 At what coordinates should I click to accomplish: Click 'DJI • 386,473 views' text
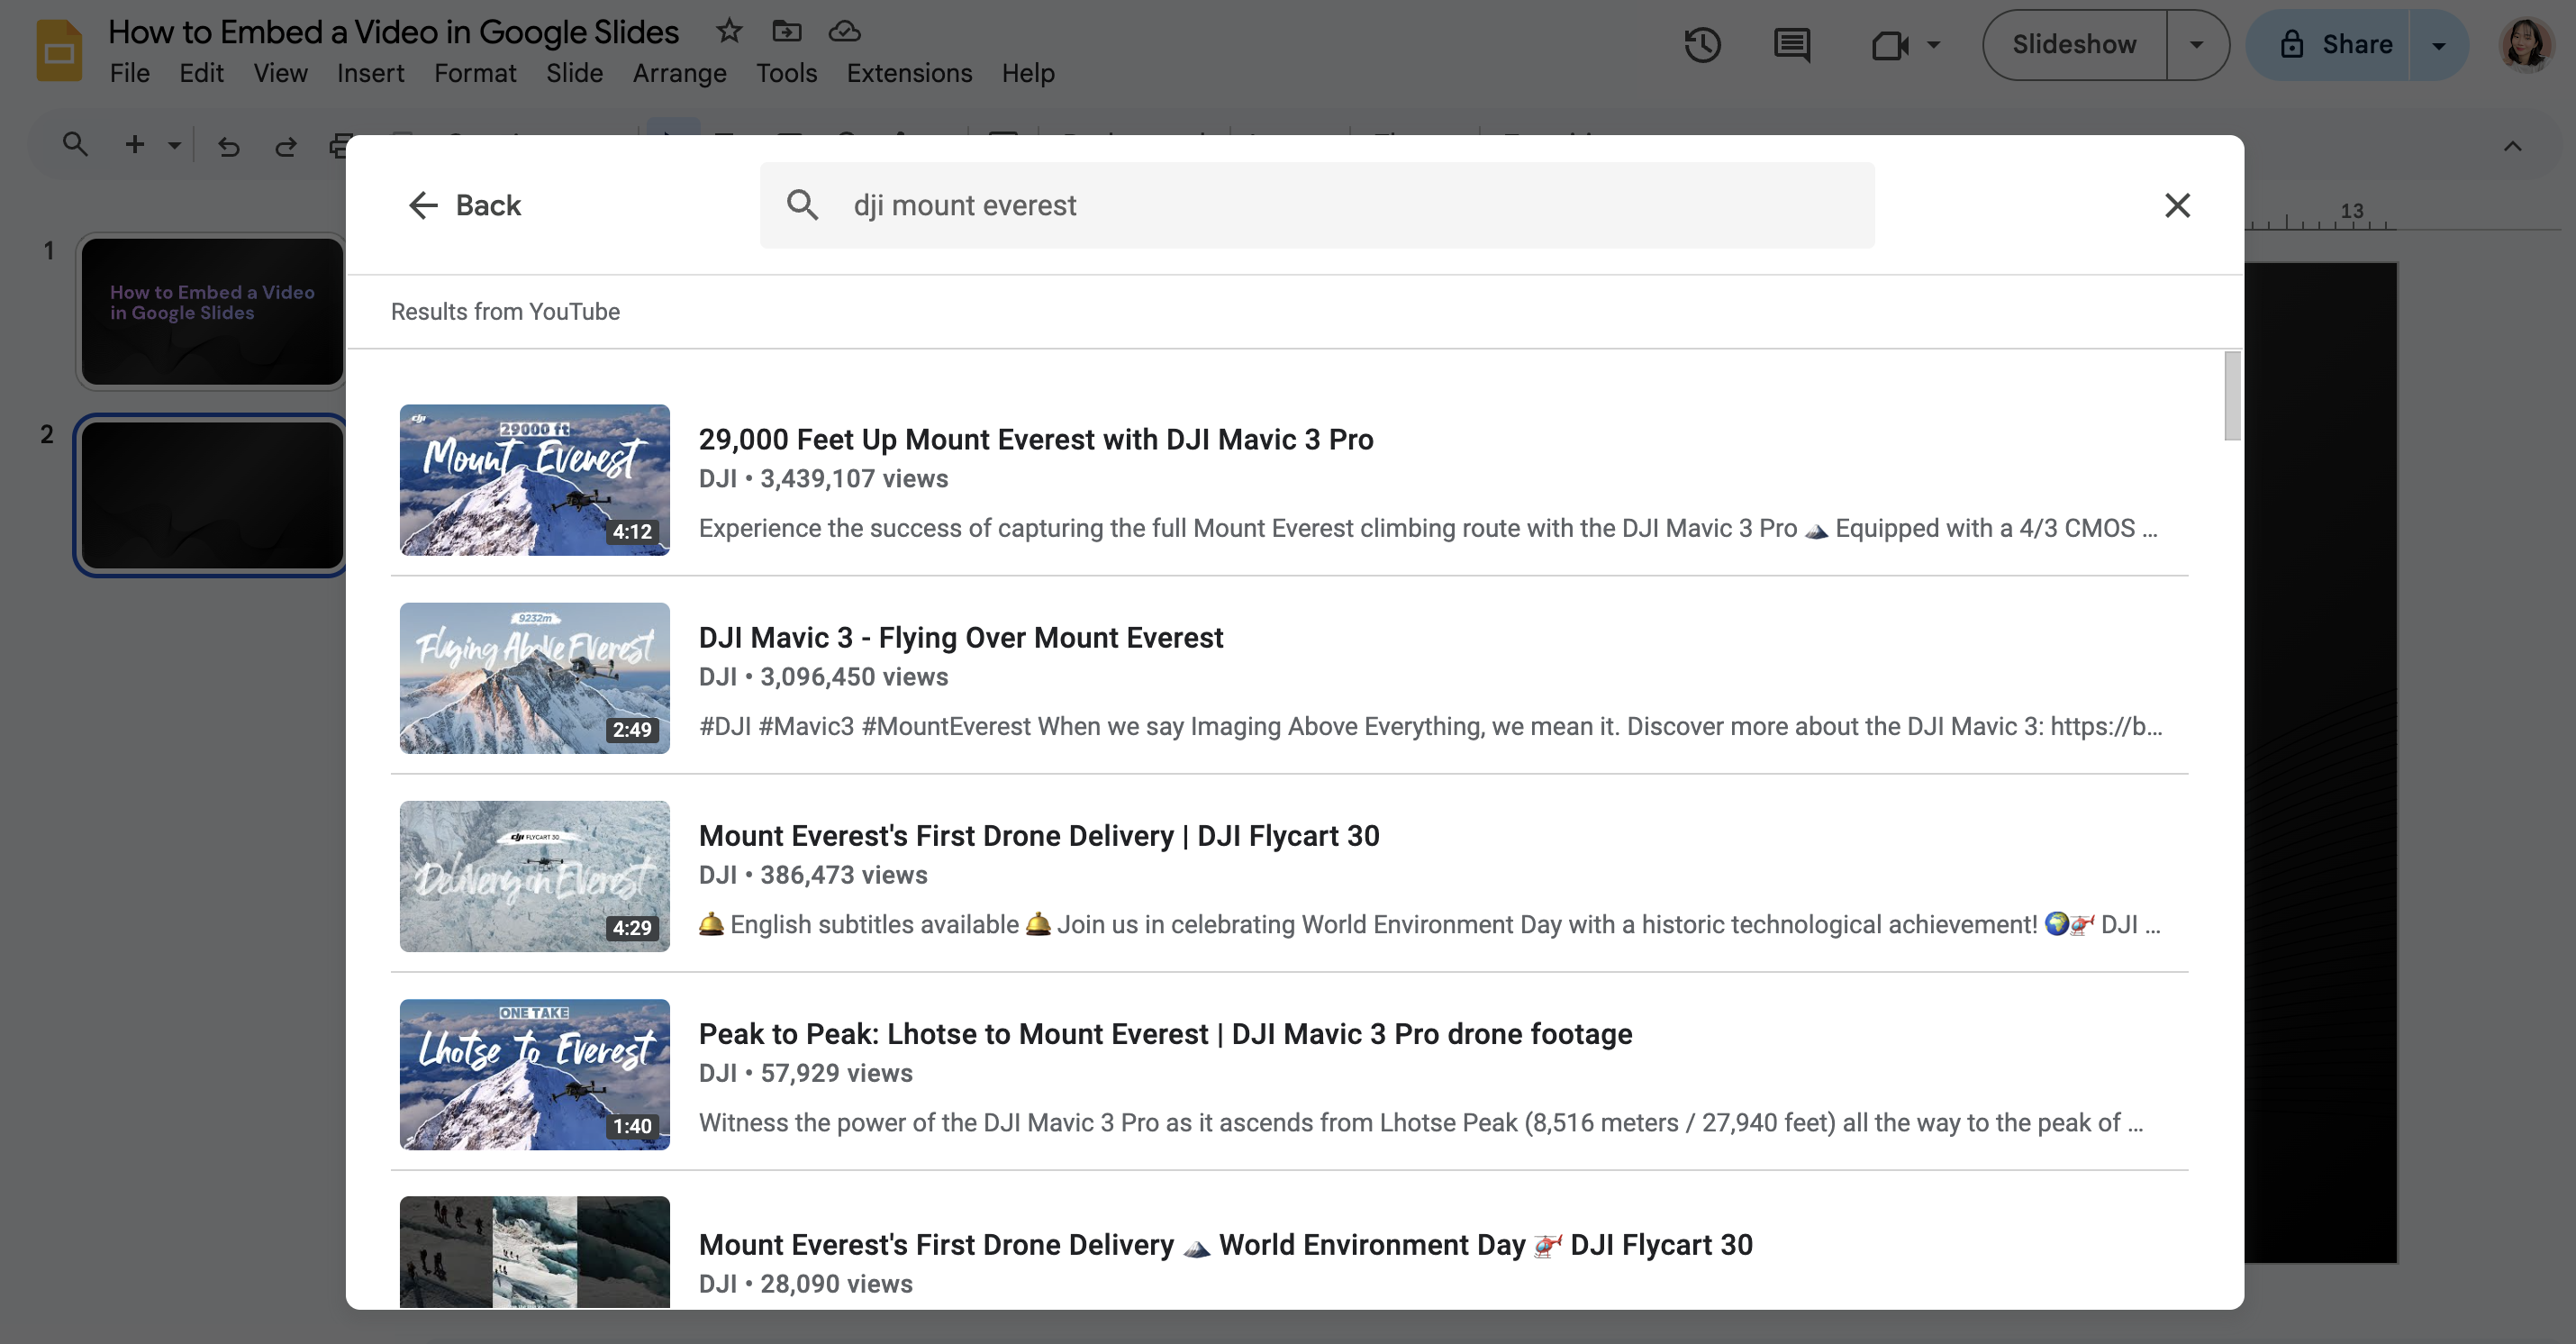pyautogui.click(x=813, y=874)
